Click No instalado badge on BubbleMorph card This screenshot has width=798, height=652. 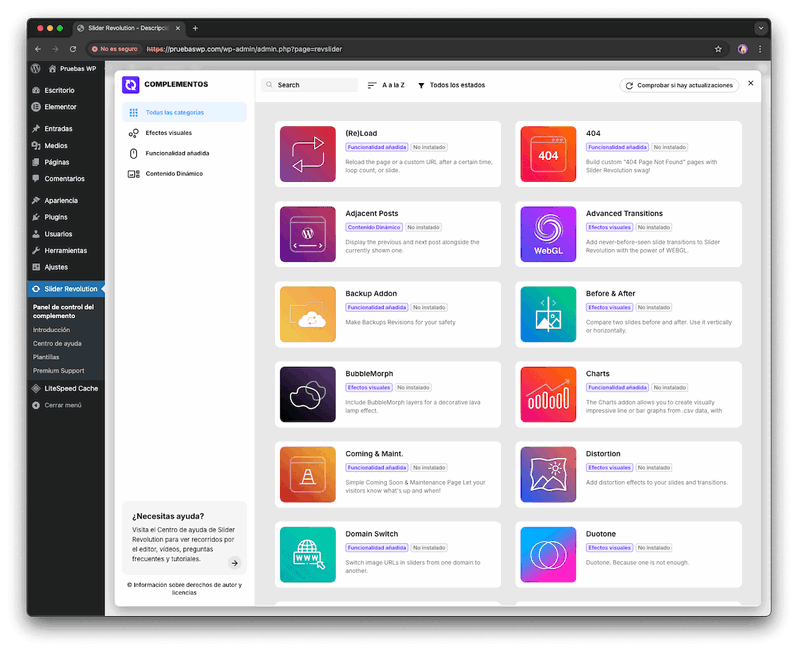pos(413,388)
